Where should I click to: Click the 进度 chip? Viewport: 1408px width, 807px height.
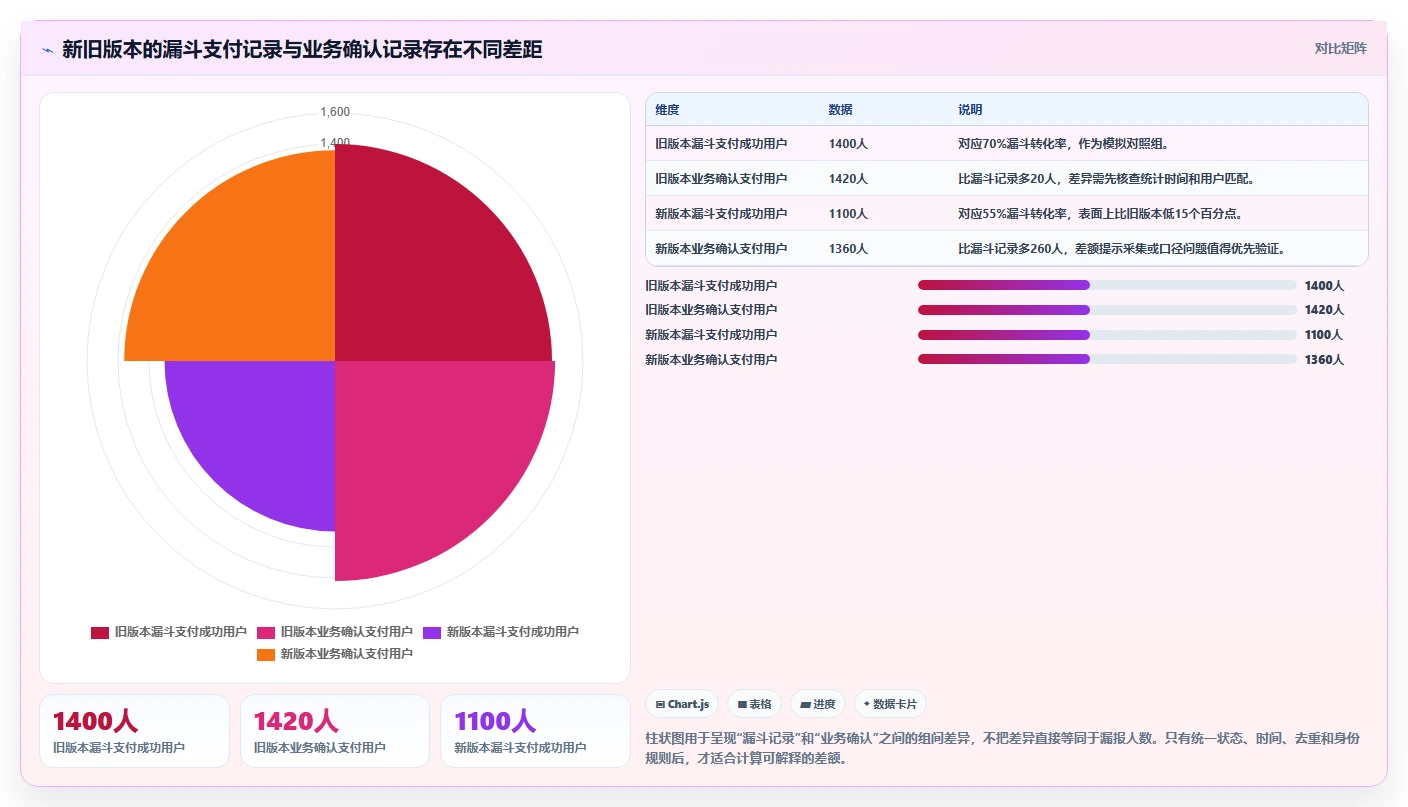[x=818, y=704]
